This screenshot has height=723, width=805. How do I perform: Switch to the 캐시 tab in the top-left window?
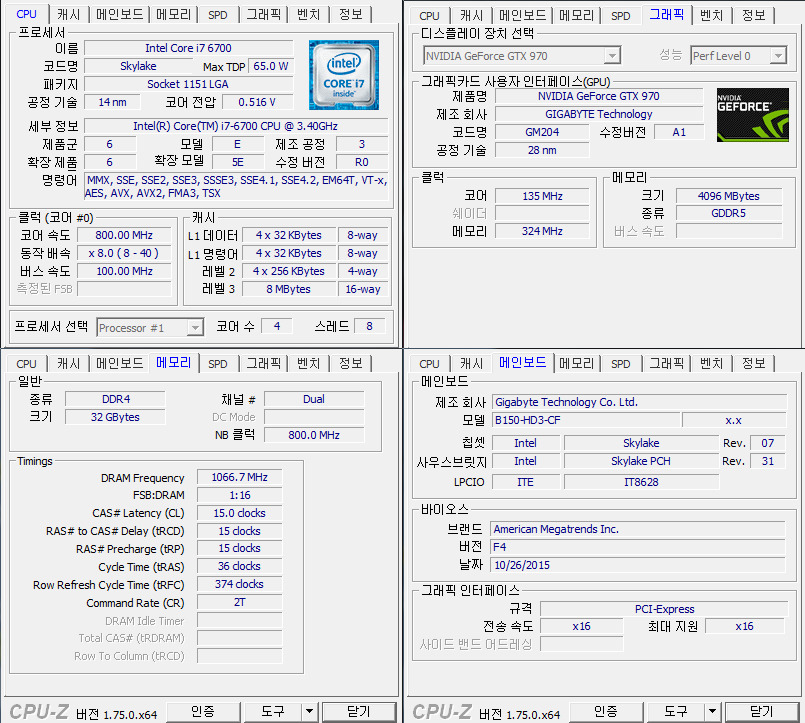(x=69, y=15)
